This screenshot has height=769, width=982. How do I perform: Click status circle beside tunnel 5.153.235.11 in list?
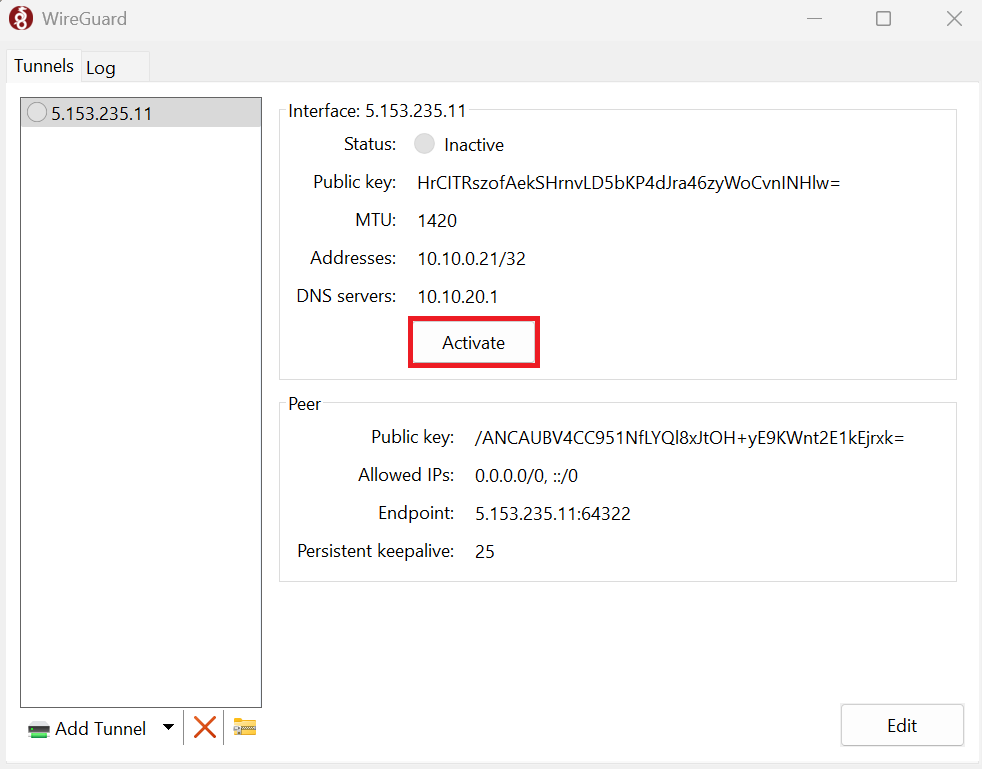[37, 113]
